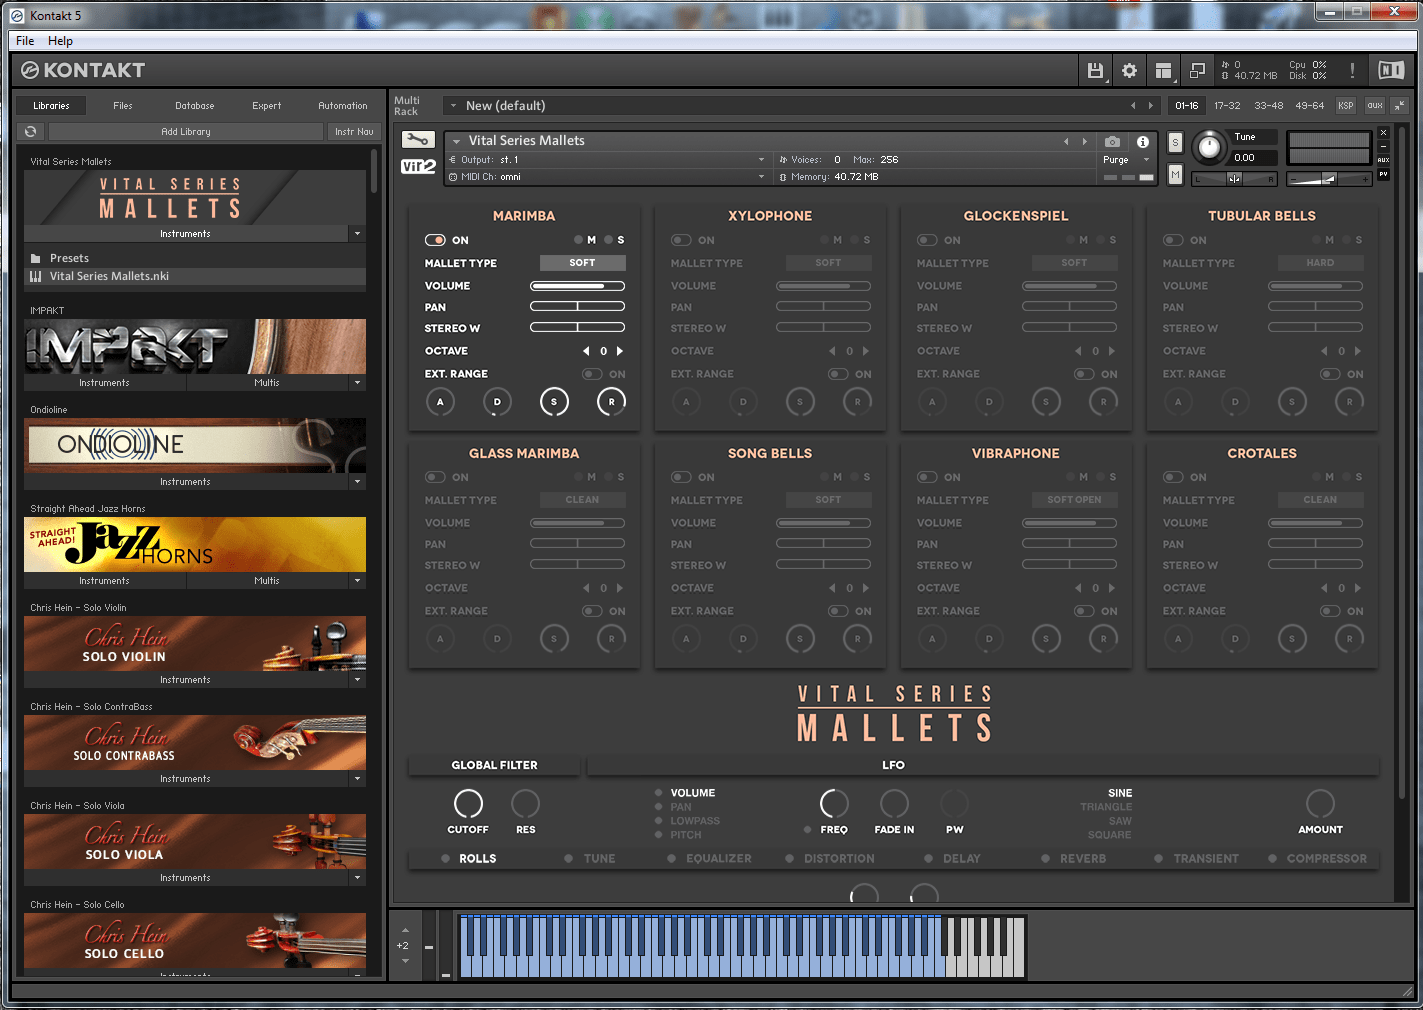This screenshot has height=1010, width=1423.
Task: Click the Tune knob
Action: (x=1209, y=147)
